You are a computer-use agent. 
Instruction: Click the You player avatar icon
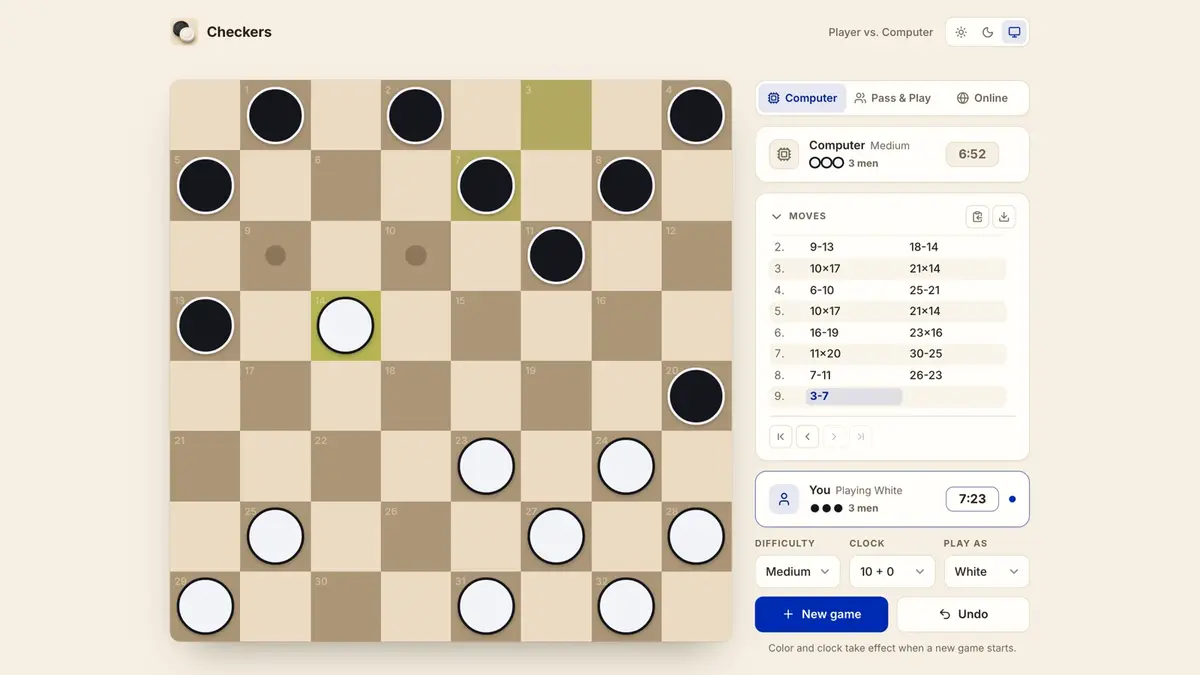[x=784, y=499]
